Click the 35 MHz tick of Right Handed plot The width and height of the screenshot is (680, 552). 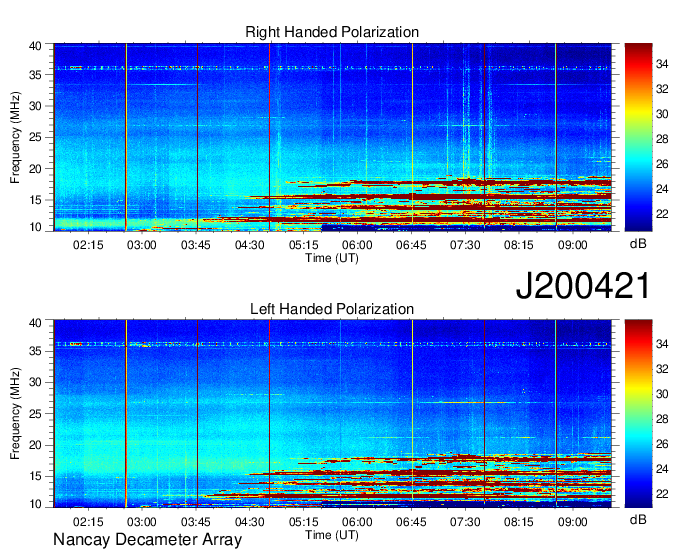pyautogui.click(x=35, y=75)
